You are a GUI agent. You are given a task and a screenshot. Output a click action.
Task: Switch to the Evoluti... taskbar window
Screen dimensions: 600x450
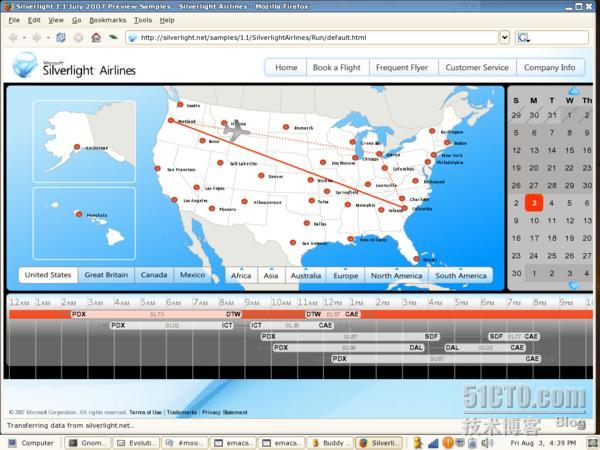[137, 443]
